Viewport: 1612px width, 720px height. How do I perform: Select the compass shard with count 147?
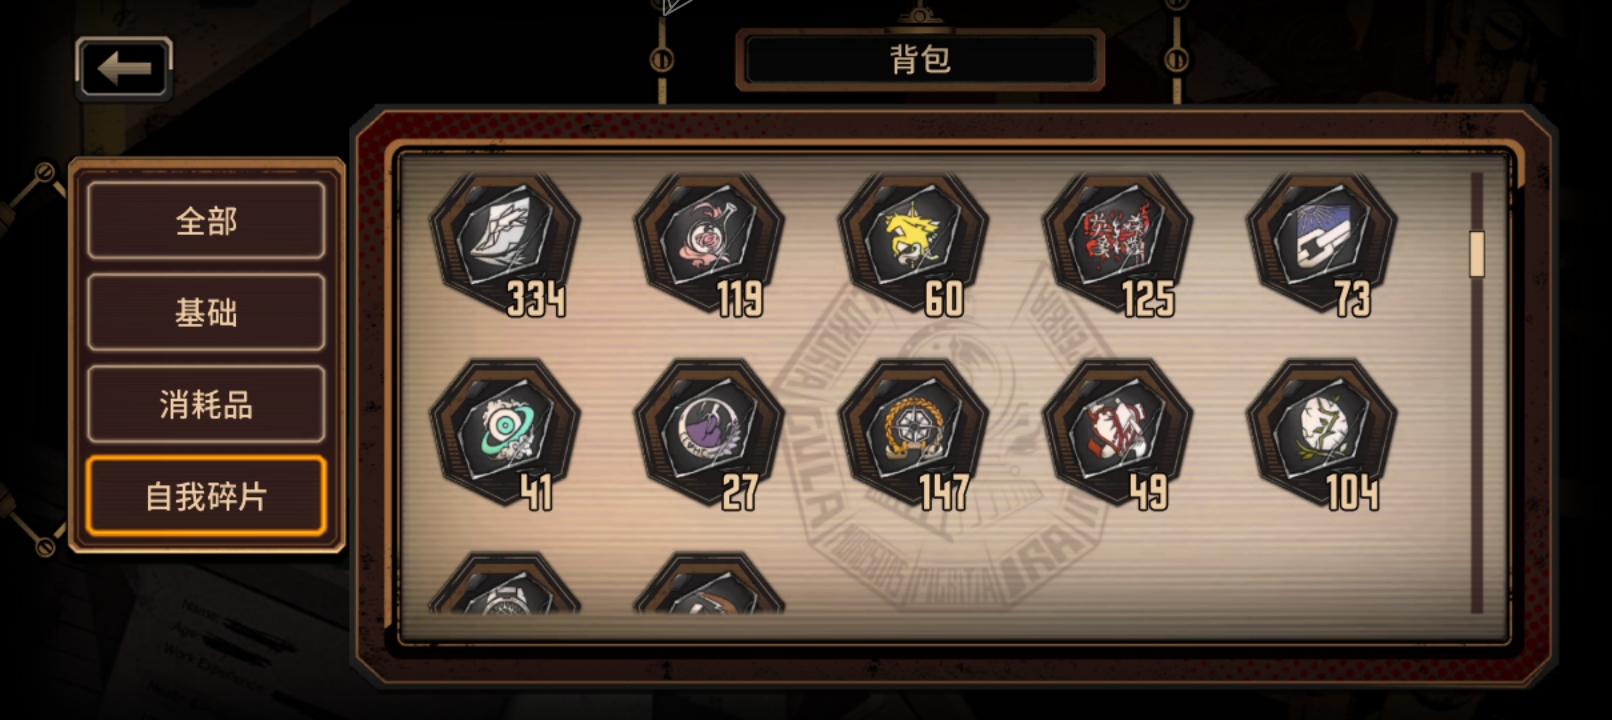pyautogui.click(x=913, y=435)
